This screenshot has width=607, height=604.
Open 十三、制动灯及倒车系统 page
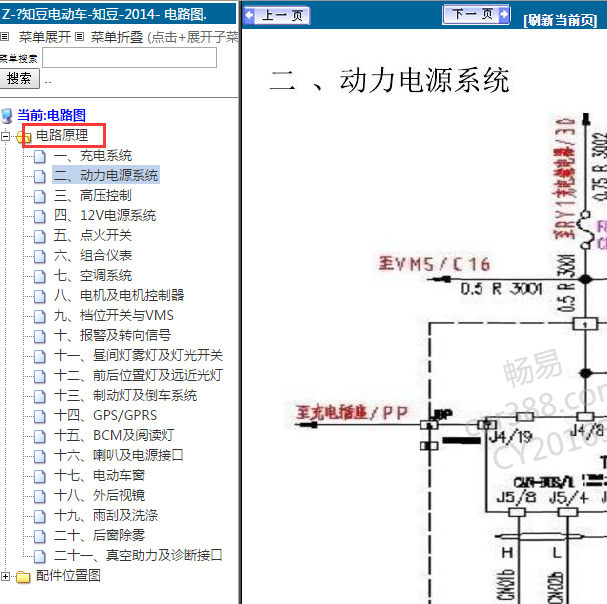(x=125, y=396)
